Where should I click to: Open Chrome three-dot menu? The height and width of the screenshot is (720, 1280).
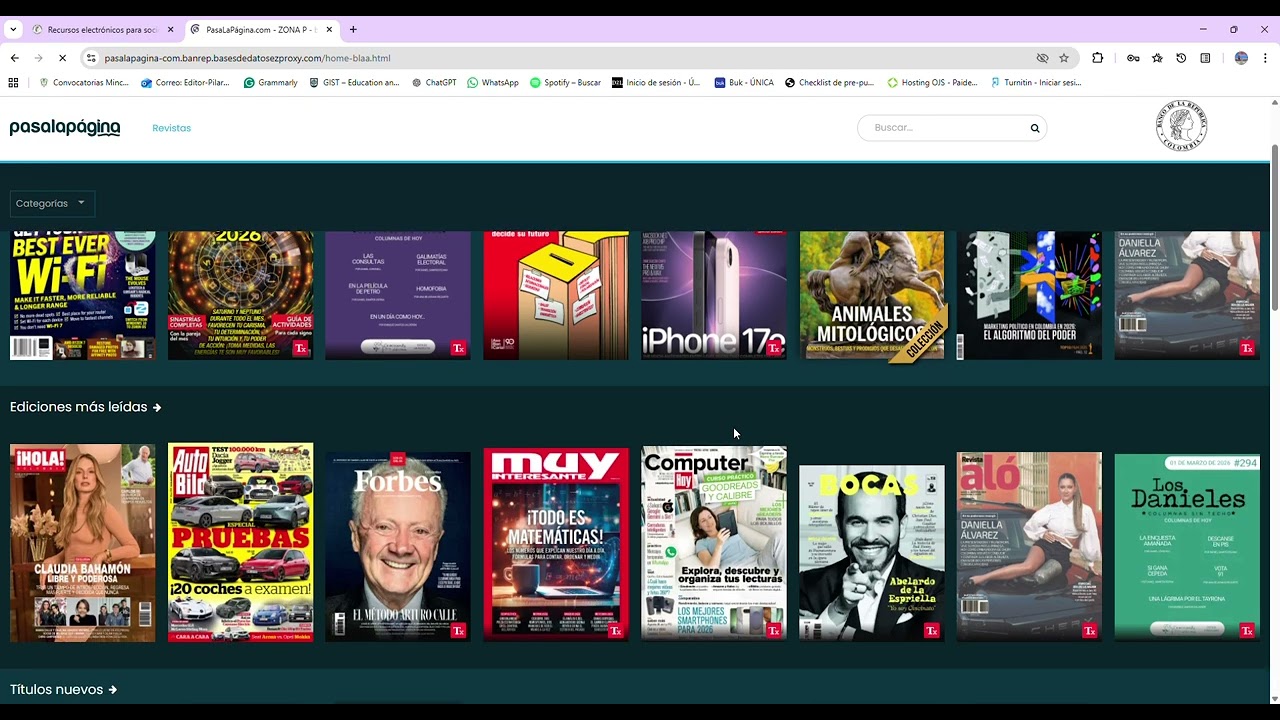(1265, 58)
